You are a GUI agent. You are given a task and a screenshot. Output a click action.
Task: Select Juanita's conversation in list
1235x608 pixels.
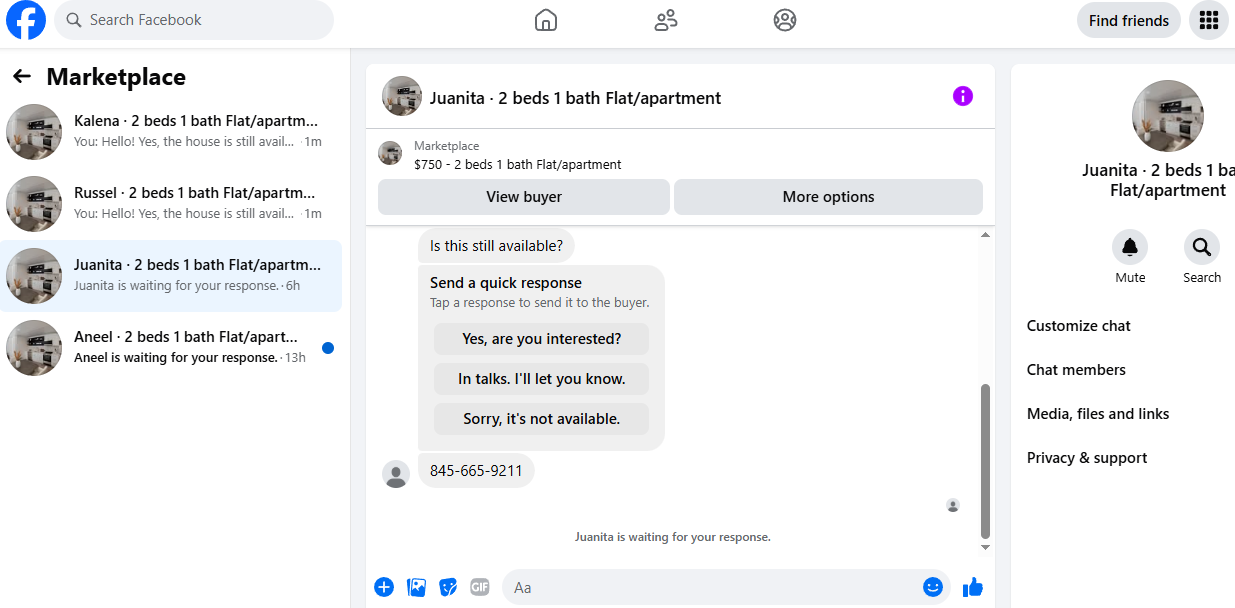(x=171, y=276)
